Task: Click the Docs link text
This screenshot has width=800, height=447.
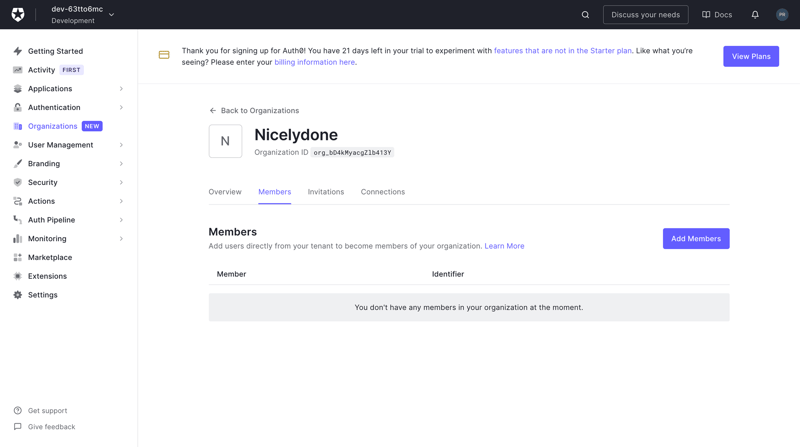Action: (x=723, y=15)
